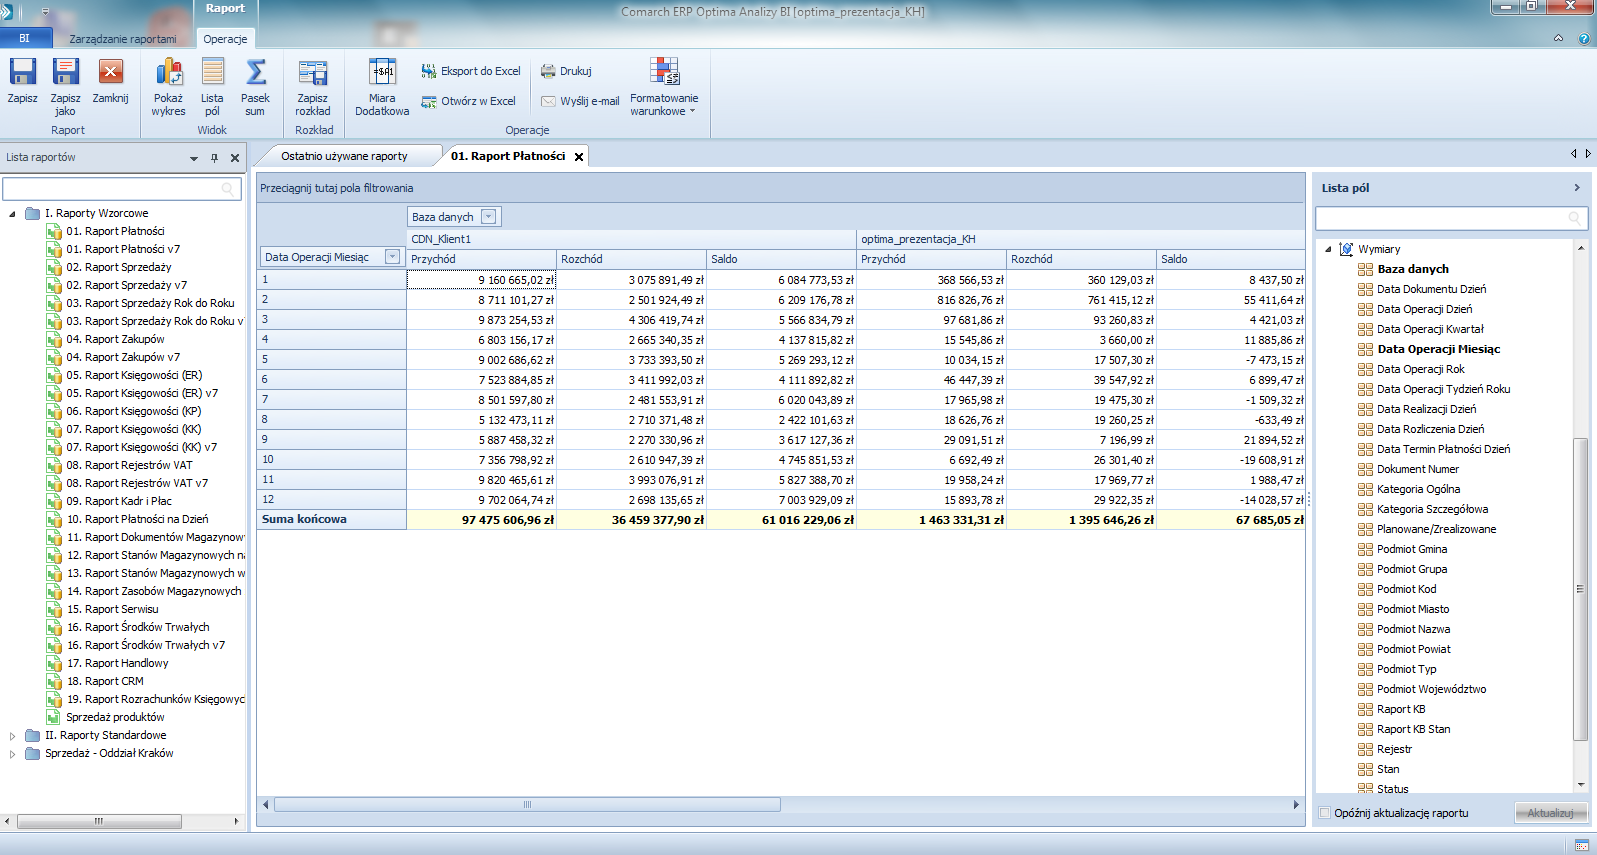Collapse Wymiary tree node
Image resolution: width=1597 pixels, height=855 pixels.
(1328, 250)
